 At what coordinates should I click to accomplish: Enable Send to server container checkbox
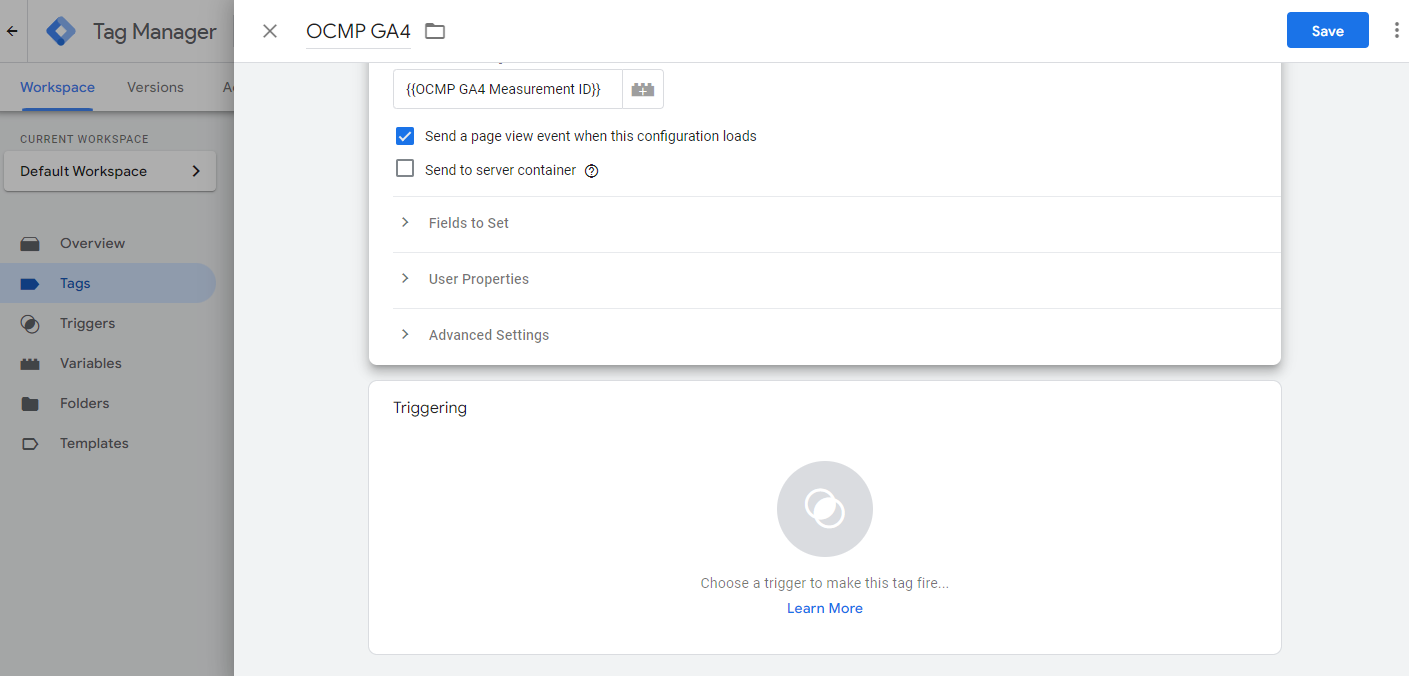(405, 169)
